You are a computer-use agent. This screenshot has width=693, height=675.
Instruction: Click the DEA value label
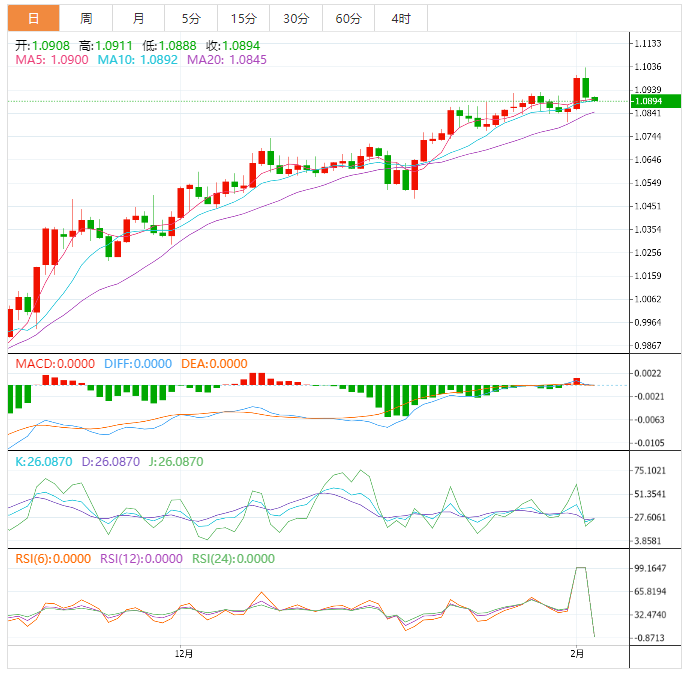click(213, 364)
